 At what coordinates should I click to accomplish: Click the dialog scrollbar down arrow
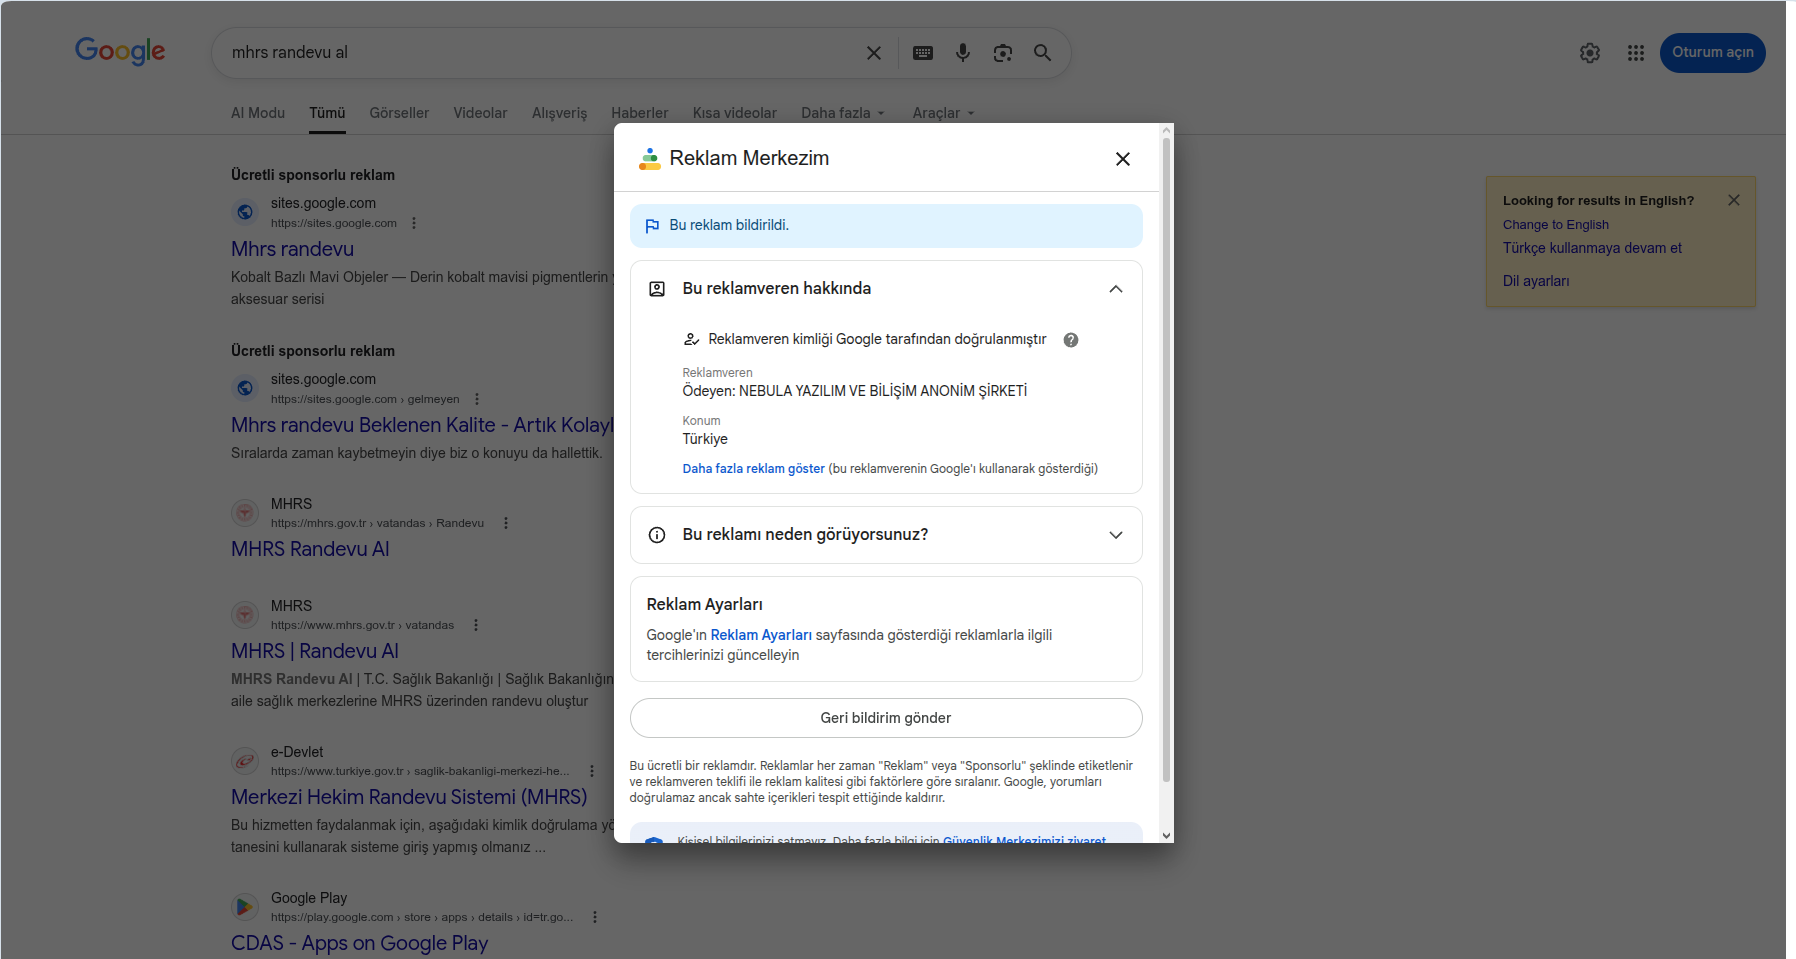(1166, 836)
